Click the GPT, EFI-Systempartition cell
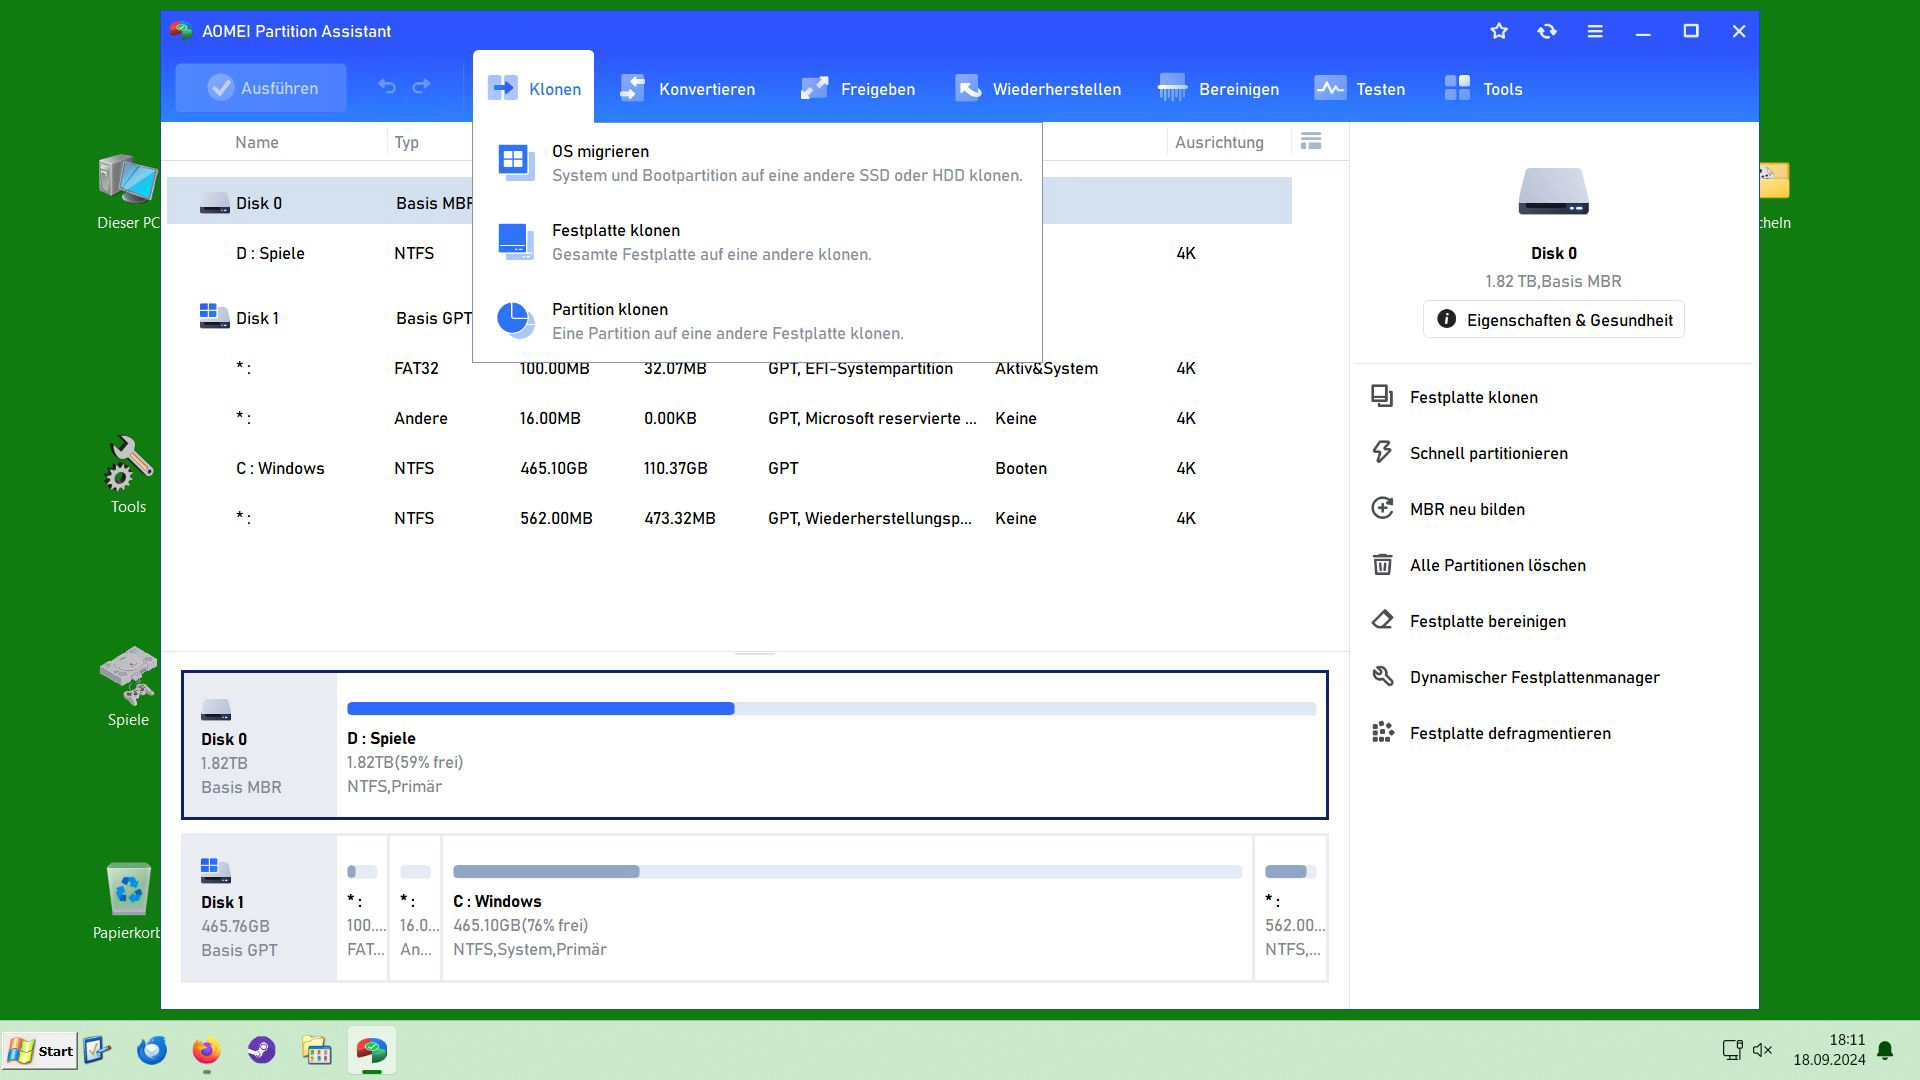The image size is (1920, 1080). [x=860, y=368]
